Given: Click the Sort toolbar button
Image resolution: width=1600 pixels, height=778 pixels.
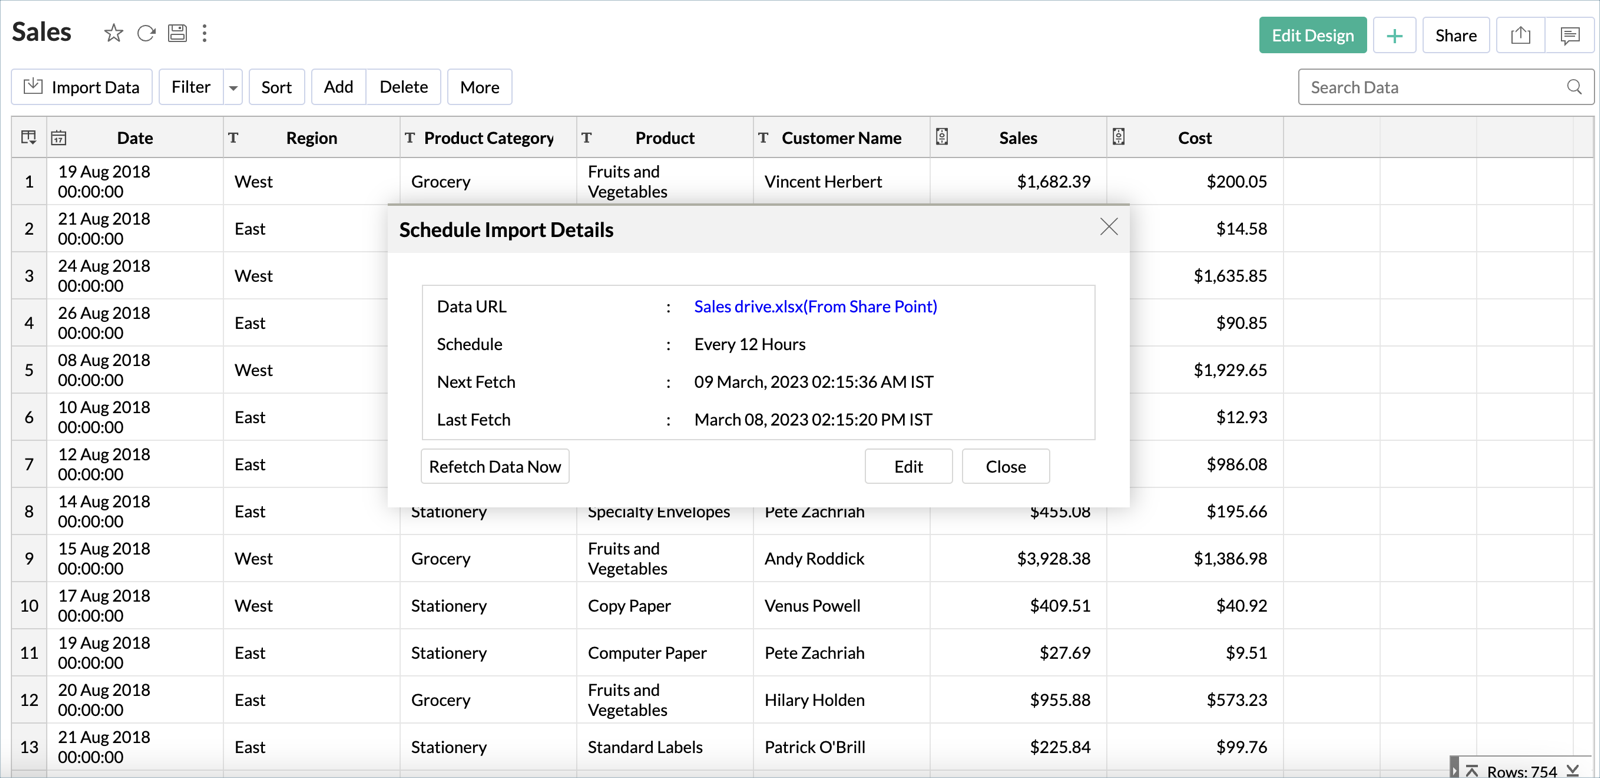Looking at the screenshot, I should (x=276, y=87).
